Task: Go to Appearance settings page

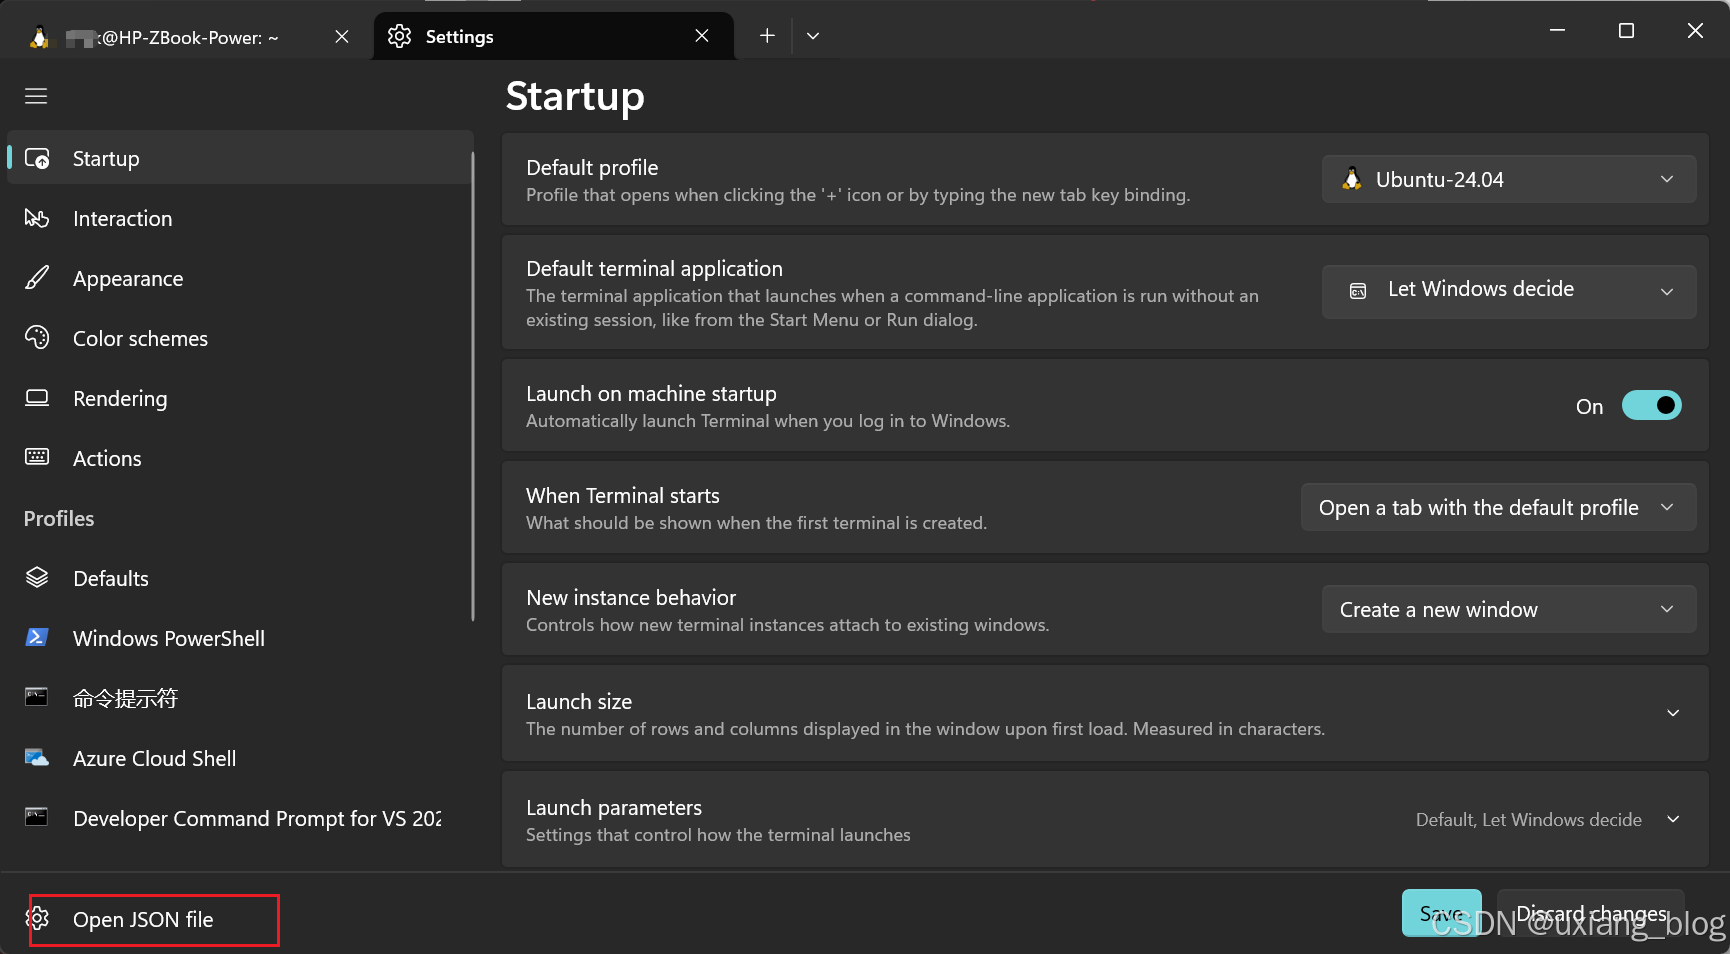Action: (240, 278)
